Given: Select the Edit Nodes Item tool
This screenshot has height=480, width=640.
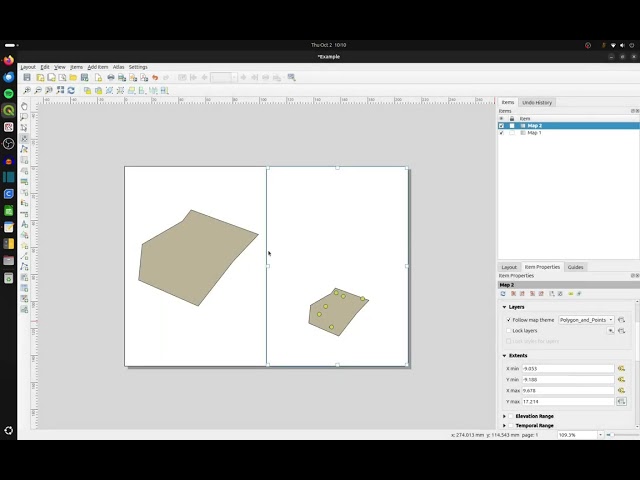Looking at the screenshot, I should (x=24, y=149).
